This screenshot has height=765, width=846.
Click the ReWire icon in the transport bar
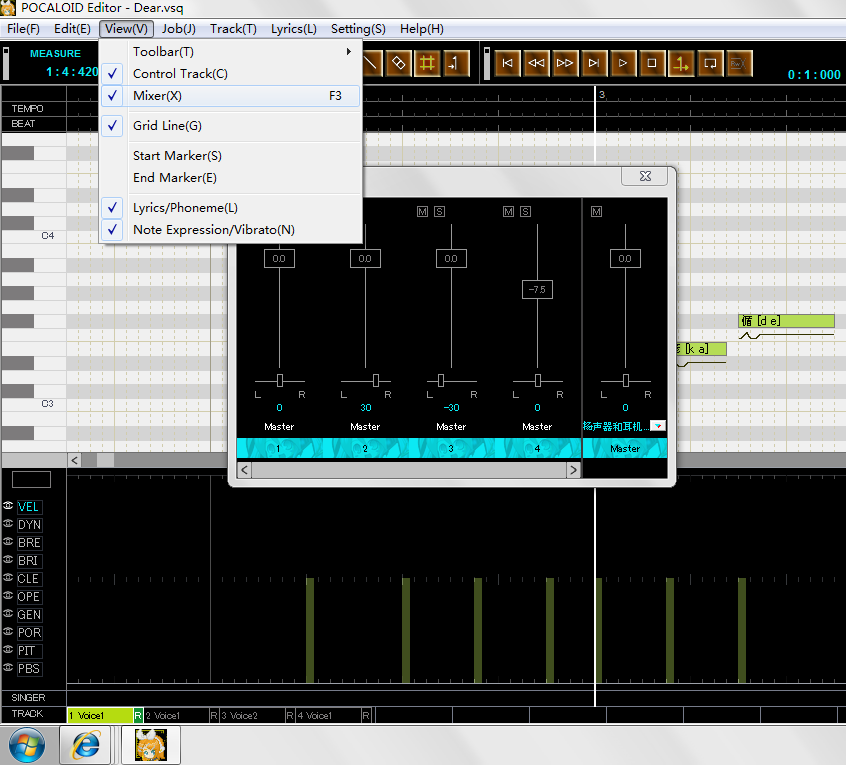(739, 63)
